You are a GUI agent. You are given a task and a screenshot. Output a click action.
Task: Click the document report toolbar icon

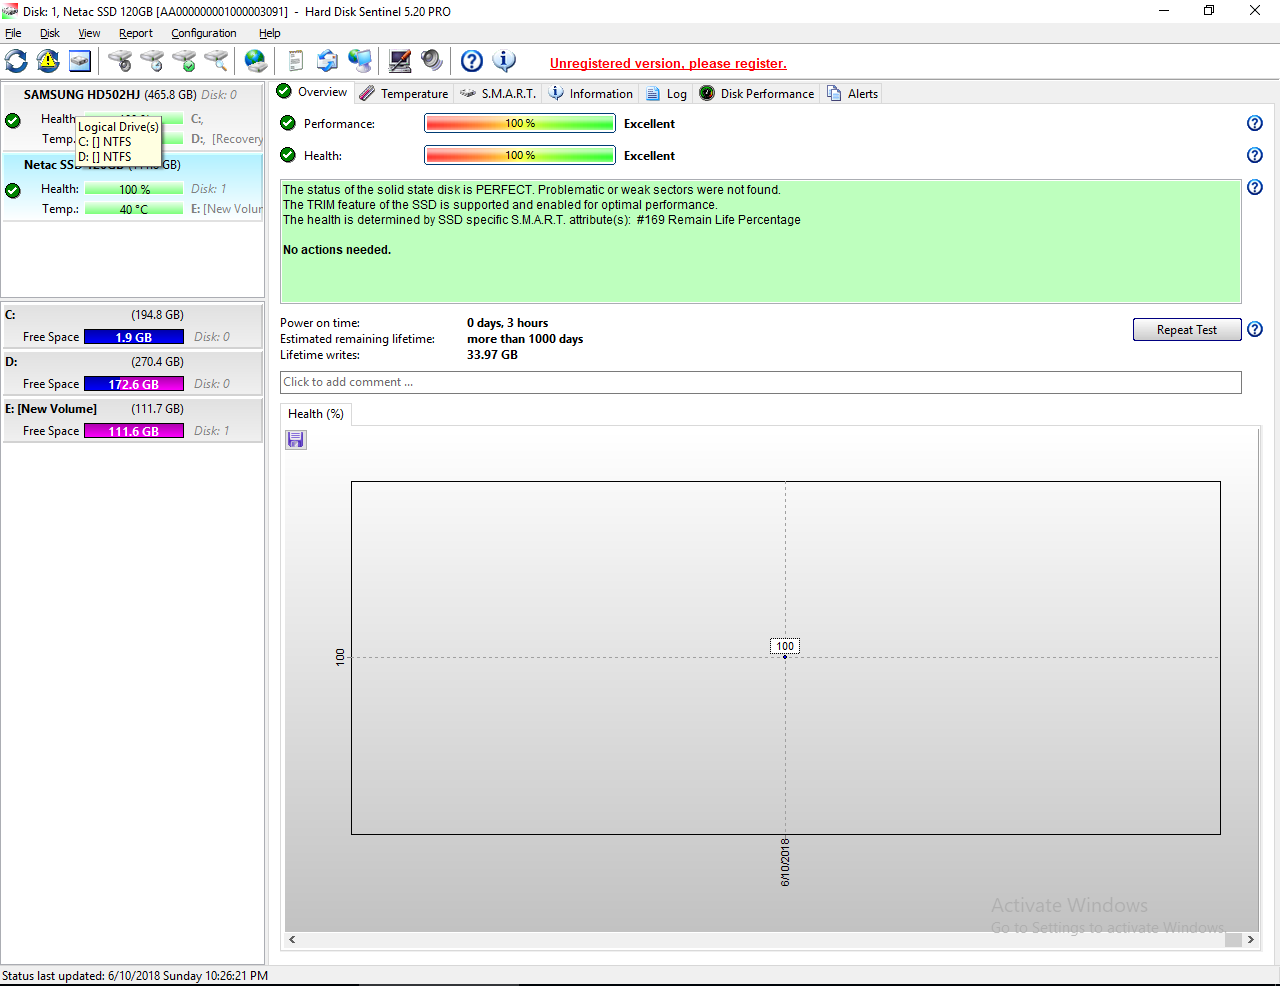(x=295, y=61)
